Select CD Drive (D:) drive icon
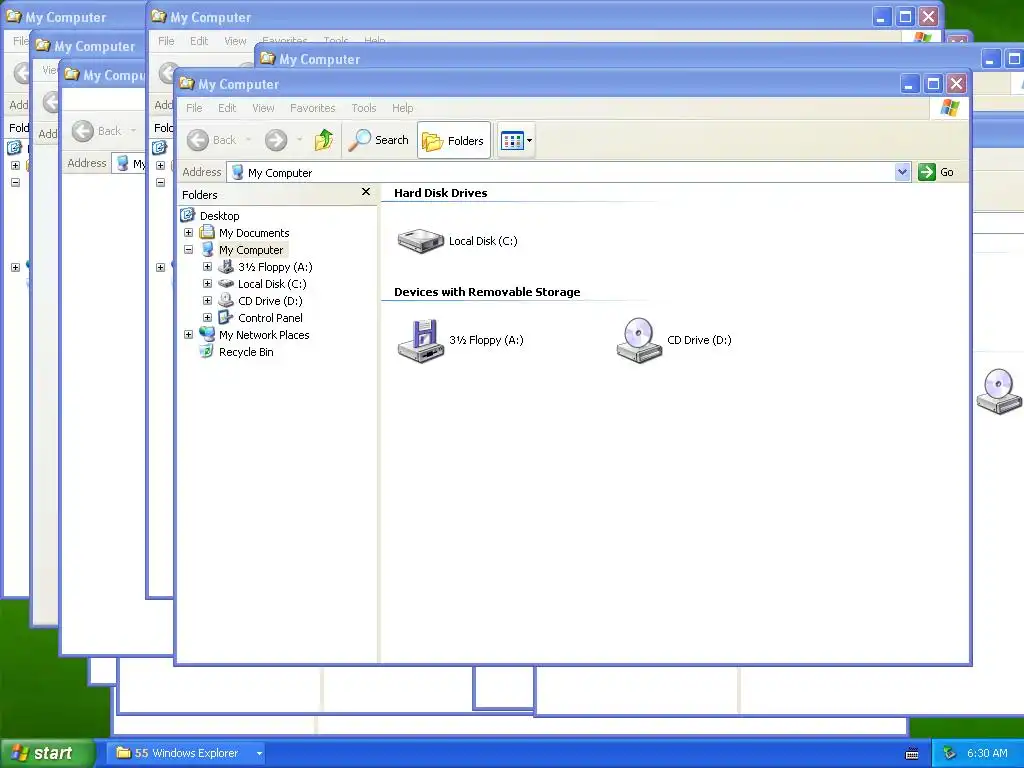This screenshot has width=1024, height=768. pyautogui.click(x=639, y=340)
